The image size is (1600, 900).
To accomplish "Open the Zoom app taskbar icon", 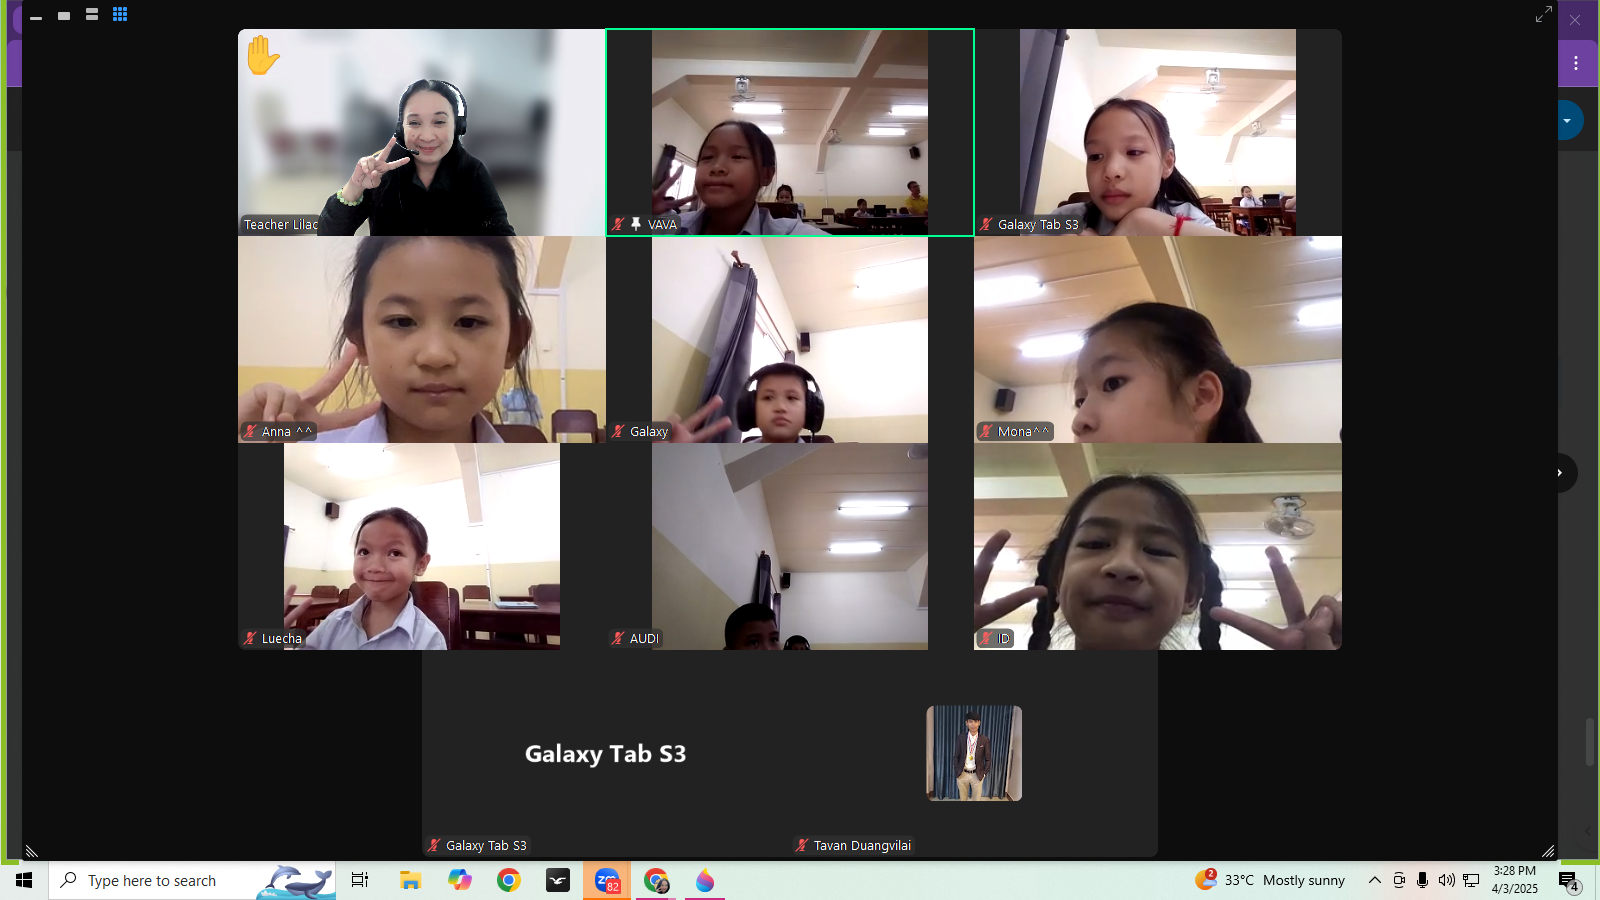I will pos(607,880).
